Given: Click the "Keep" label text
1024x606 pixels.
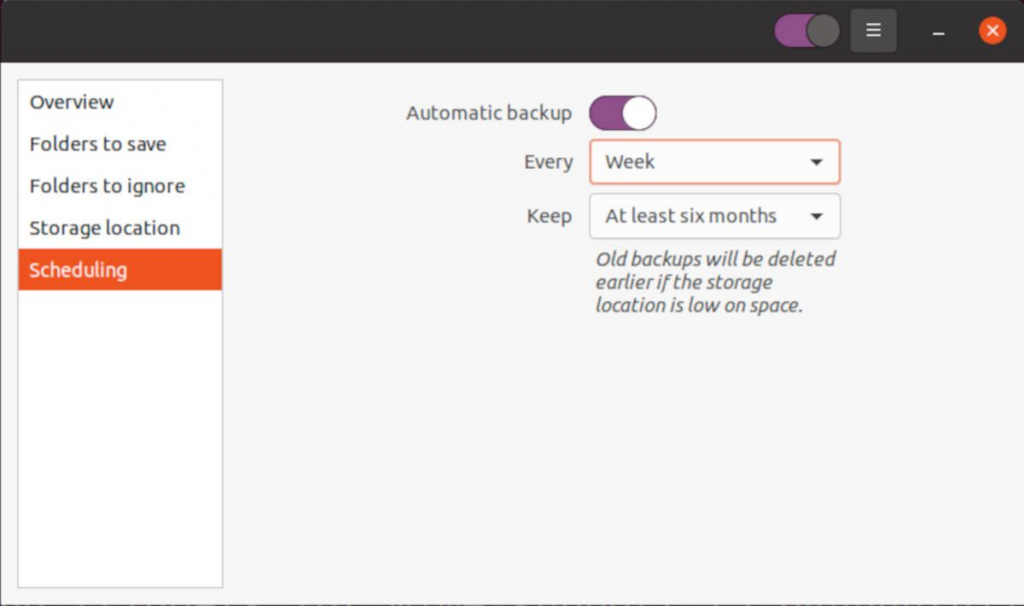Looking at the screenshot, I should (x=549, y=216).
